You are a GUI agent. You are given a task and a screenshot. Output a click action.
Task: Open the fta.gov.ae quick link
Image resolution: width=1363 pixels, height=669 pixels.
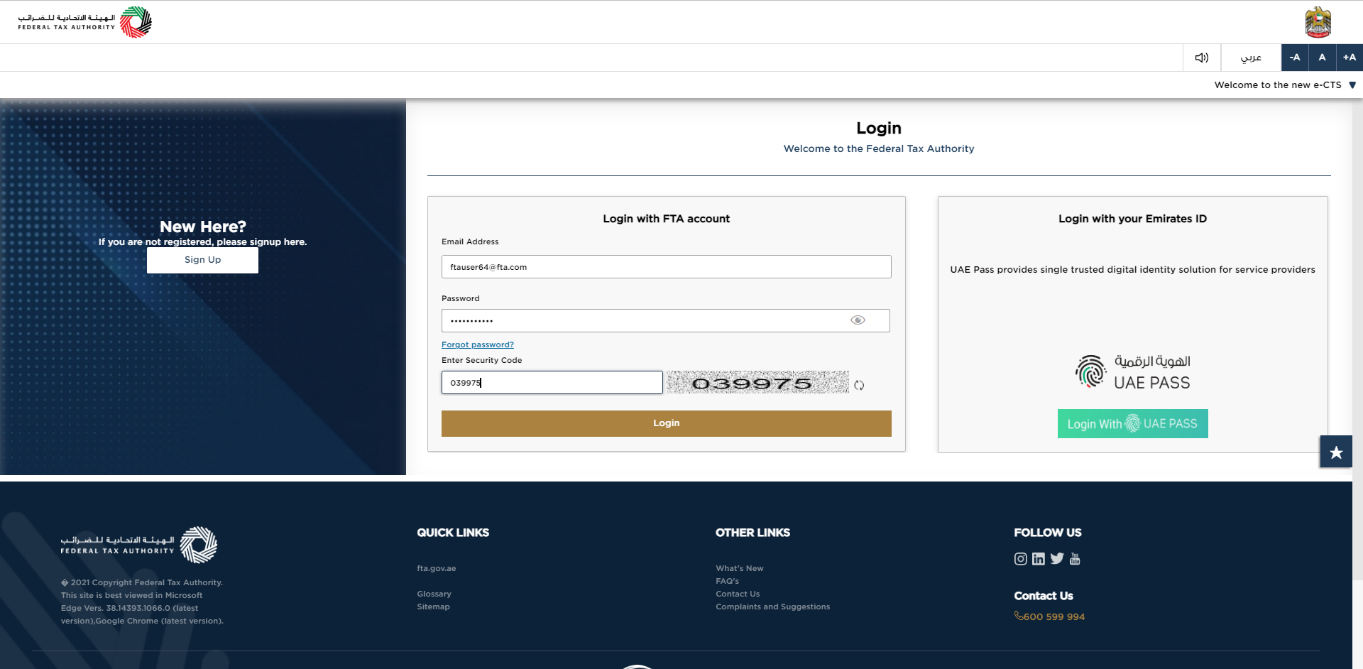436,569
